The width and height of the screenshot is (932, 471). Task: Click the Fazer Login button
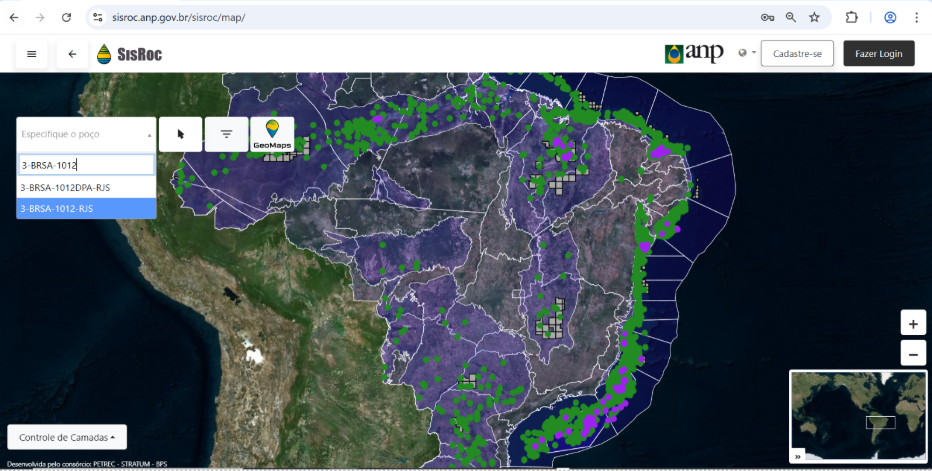pos(878,54)
